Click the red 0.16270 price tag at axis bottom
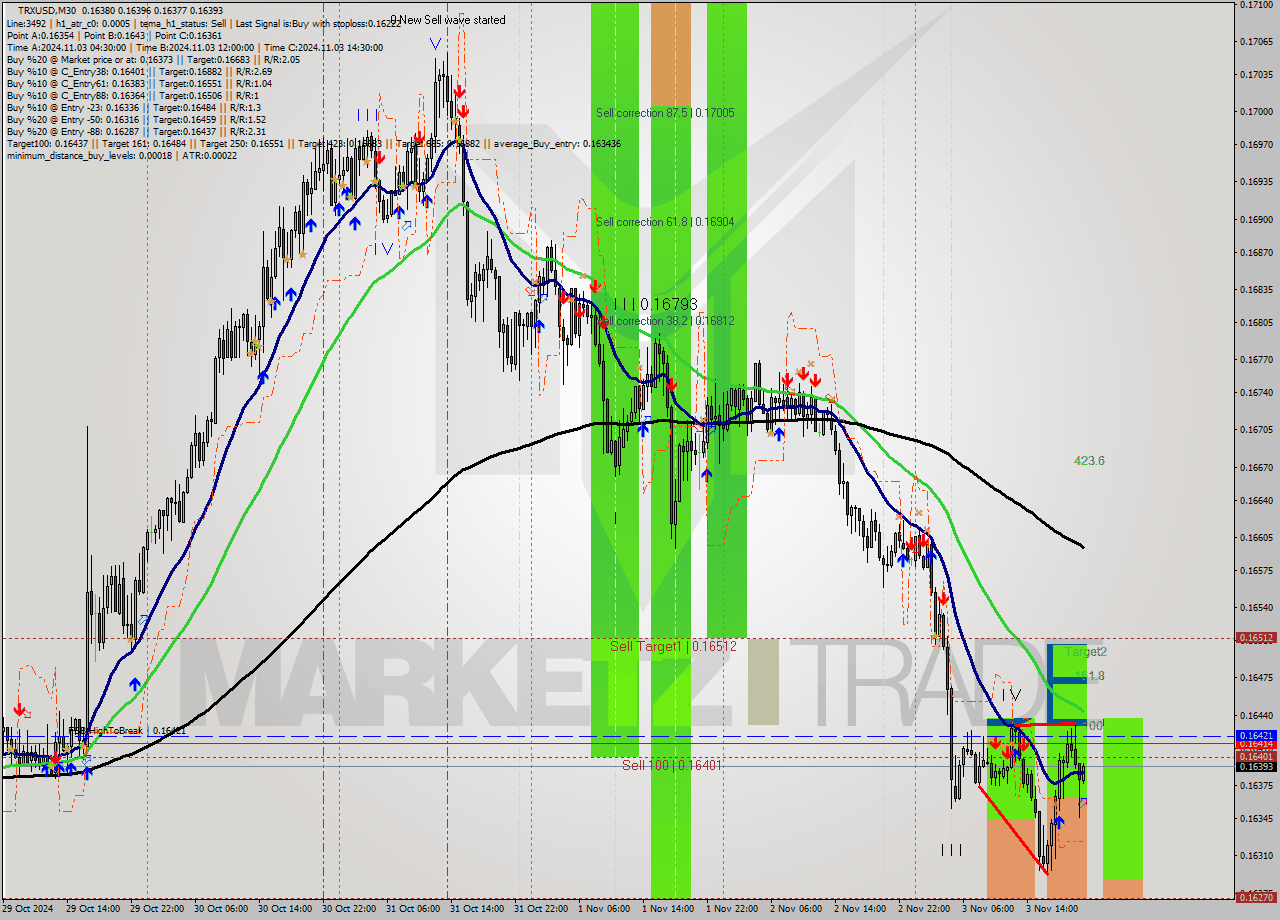The height and width of the screenshot is (920, 1280). (1256, 897)
